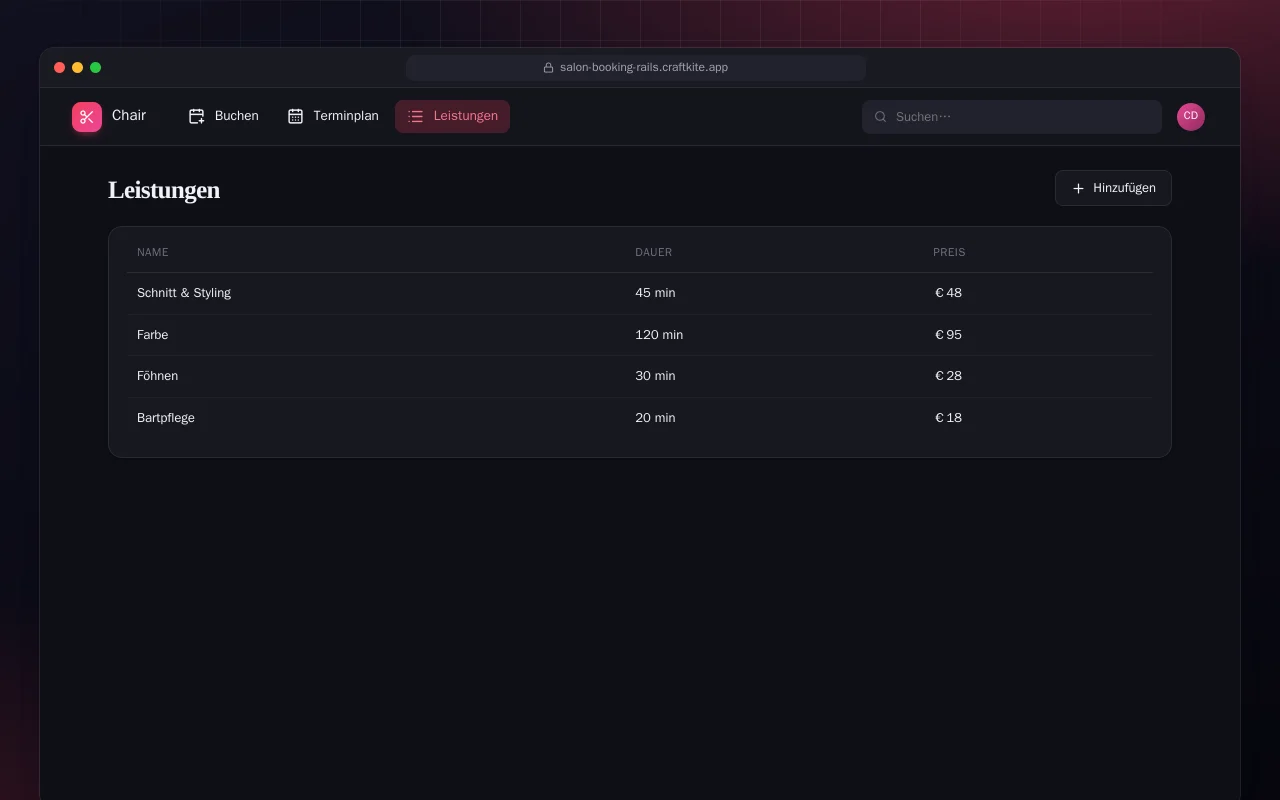This screenshot has height=800, width=1280.
Task: Click the Chair scissors logo icon
Action: pos(87,117)
